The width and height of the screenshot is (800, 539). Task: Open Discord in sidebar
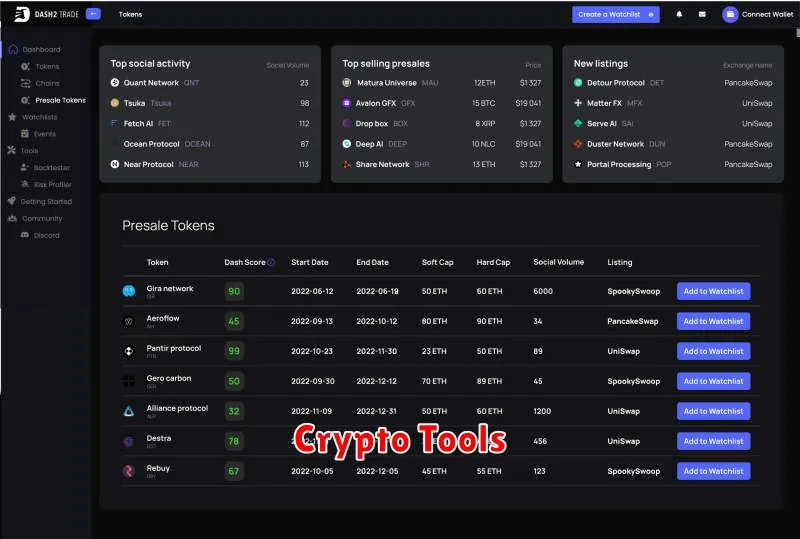pos(40,235)
